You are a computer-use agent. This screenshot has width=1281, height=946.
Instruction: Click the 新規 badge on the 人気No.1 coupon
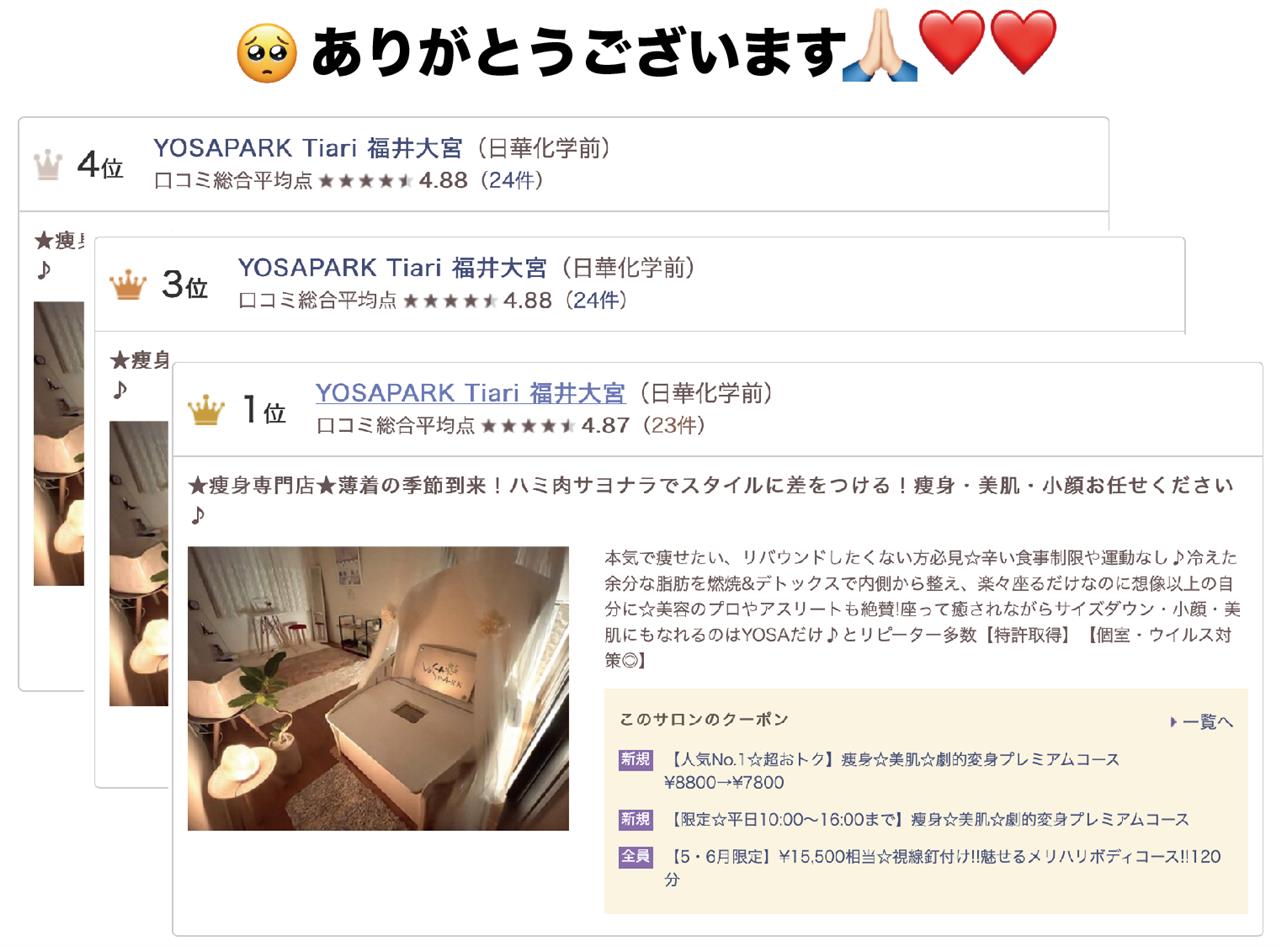pyautogui.click(x=635, y=760)
